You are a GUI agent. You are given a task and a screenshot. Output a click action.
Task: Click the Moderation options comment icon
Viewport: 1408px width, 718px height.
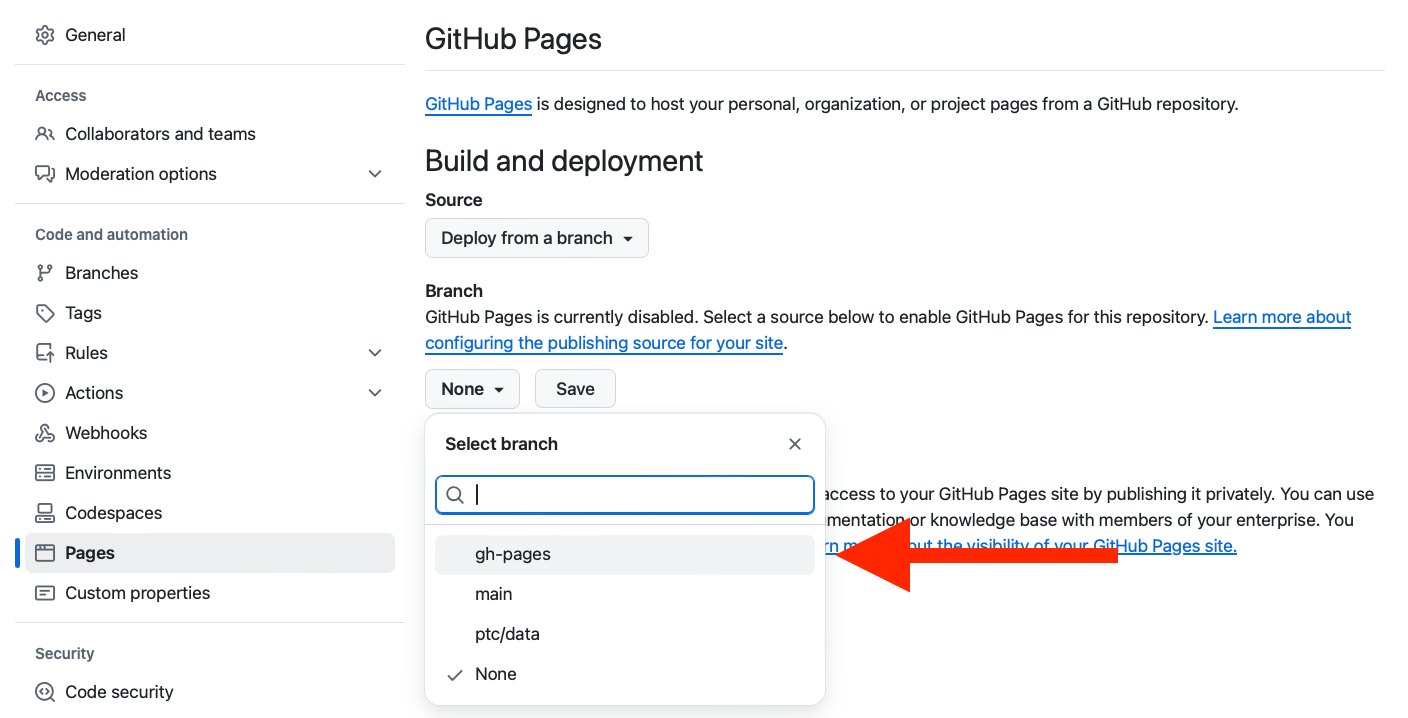45,174
